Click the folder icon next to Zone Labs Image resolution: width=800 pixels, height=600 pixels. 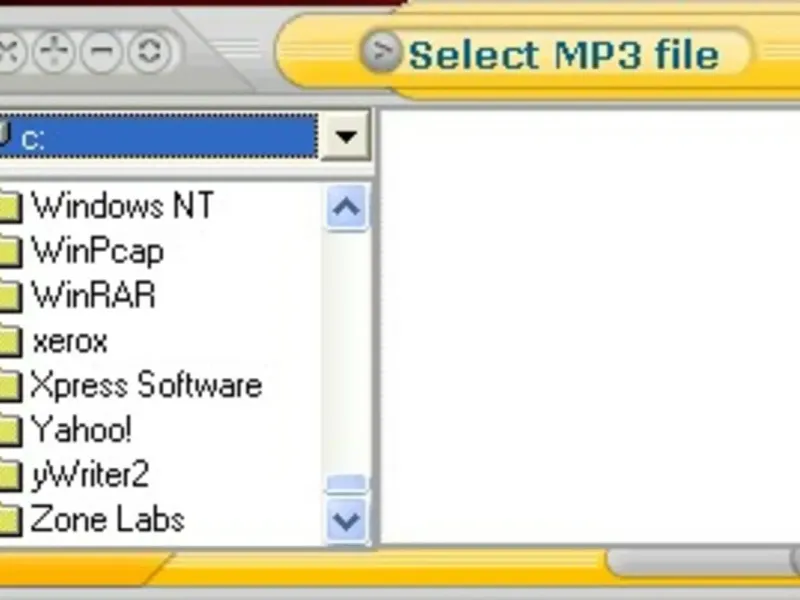click(10, 520)
